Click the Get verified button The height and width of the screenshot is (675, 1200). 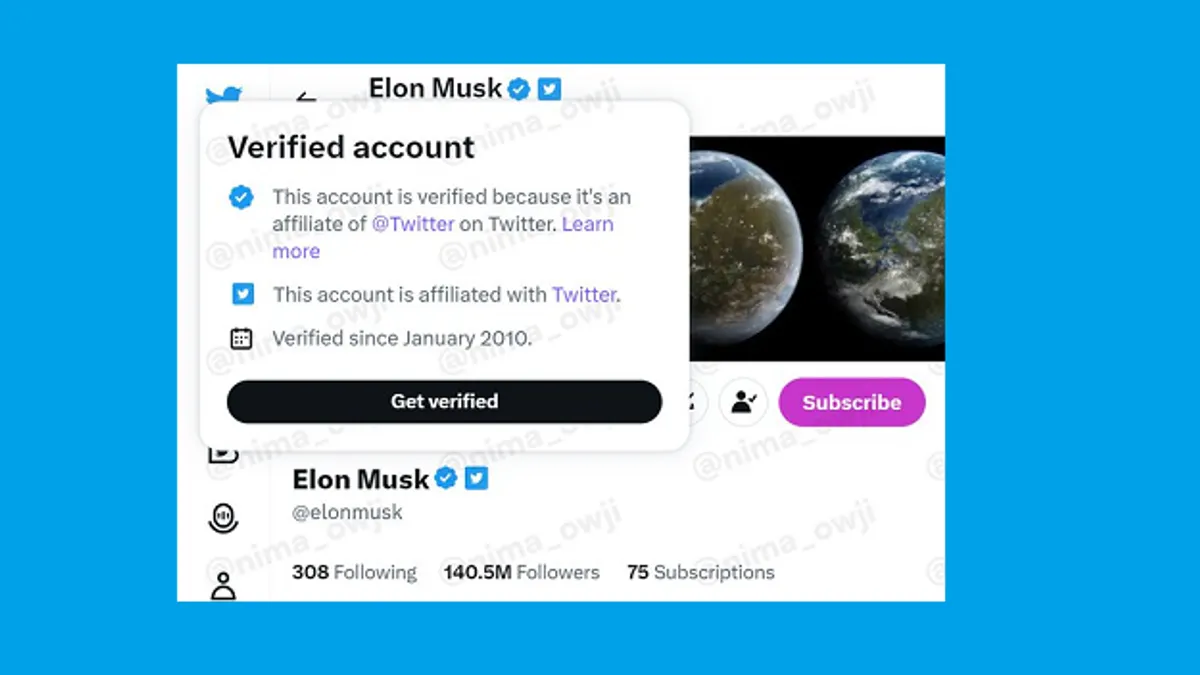tap(444, 402)
